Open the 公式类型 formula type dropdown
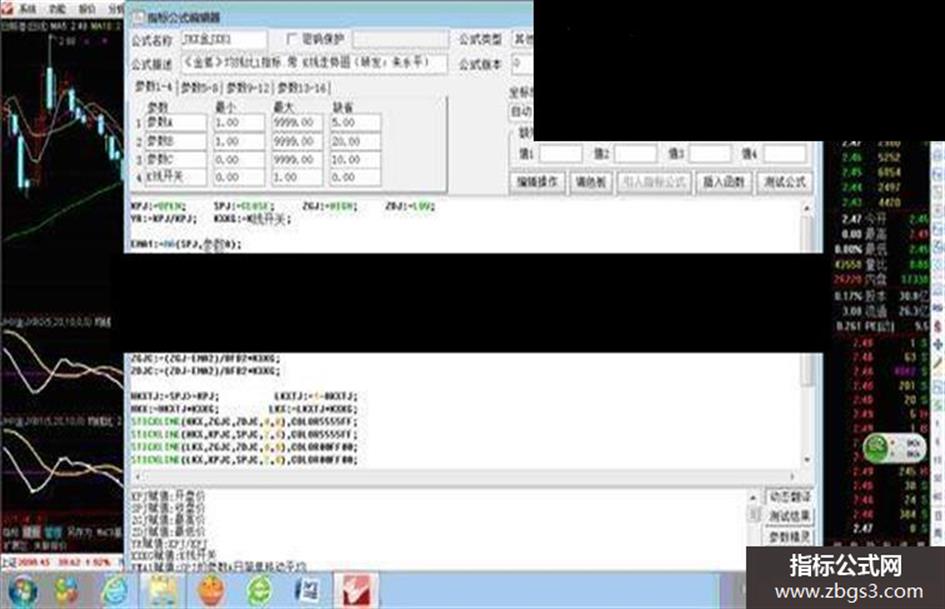The height and width of the screenshot is (609, 945). tap(522, 39)
